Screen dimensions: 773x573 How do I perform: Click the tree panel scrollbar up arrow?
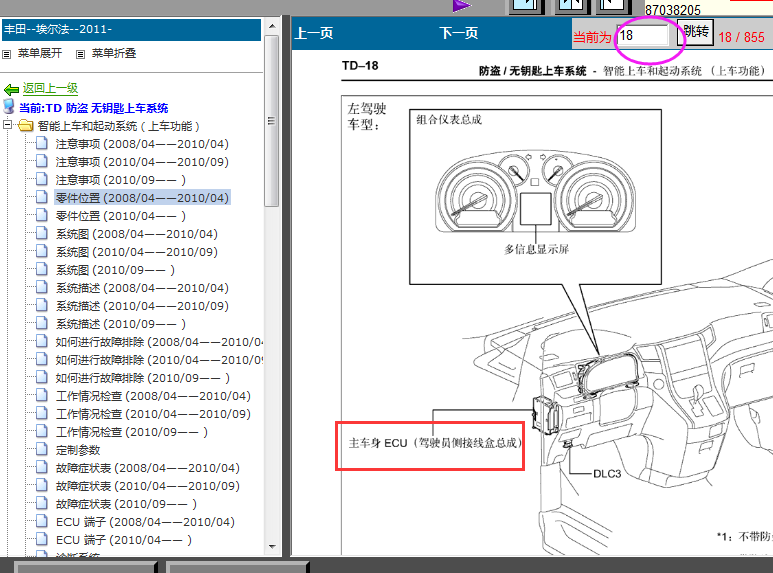(x=272, y=26)
